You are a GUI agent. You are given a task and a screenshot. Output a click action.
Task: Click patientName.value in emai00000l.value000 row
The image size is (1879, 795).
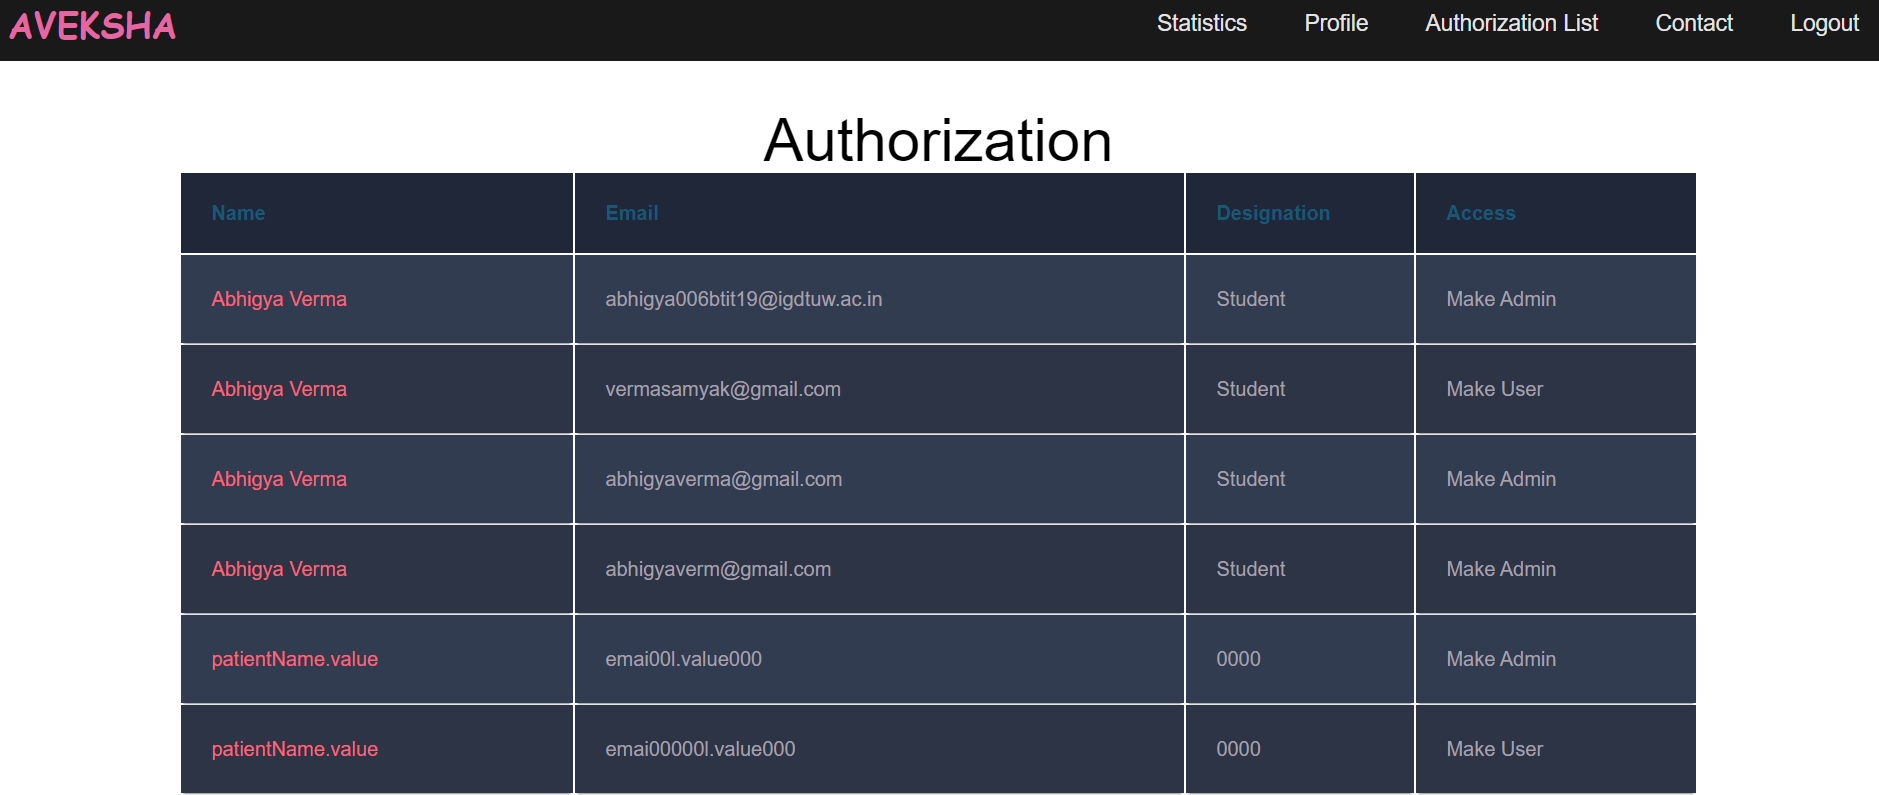[x=294, y=749]
